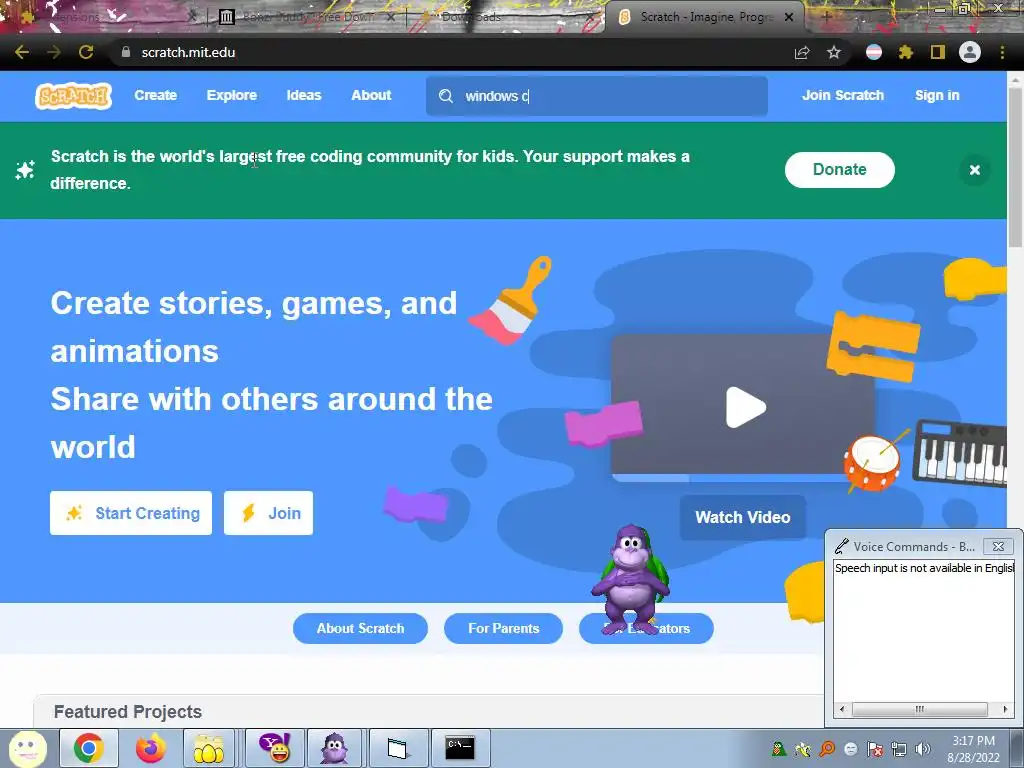Click Join Scratch in the navbar
The image size is (1024, 768).
[842, 95]
